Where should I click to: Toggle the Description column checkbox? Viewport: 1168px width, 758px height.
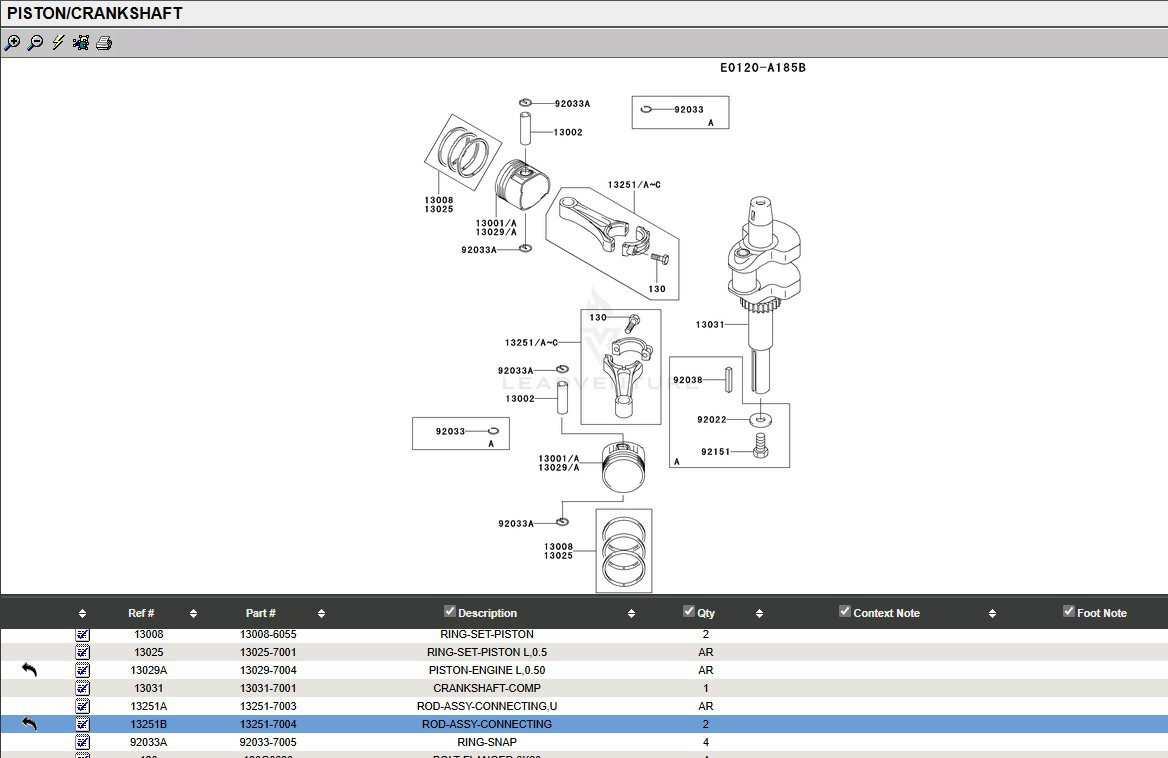point(450,612)
